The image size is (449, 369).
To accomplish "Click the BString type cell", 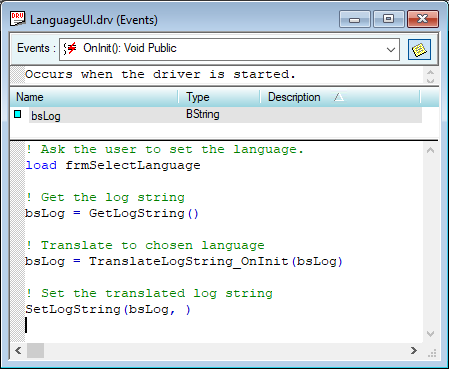I will point(203,114).
